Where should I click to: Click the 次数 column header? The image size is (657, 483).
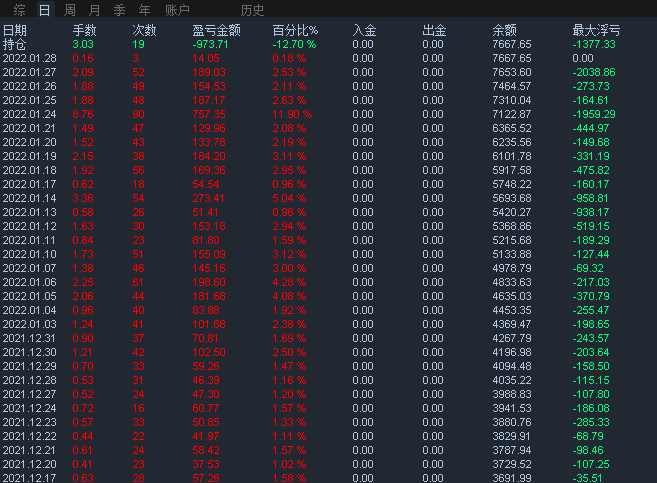pos(145,30)
